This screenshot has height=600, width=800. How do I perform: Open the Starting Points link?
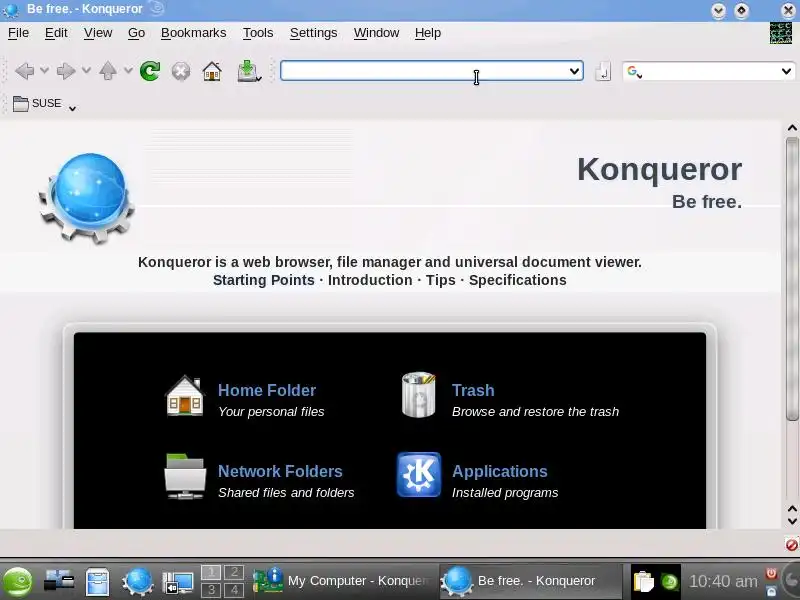point(263,280)
